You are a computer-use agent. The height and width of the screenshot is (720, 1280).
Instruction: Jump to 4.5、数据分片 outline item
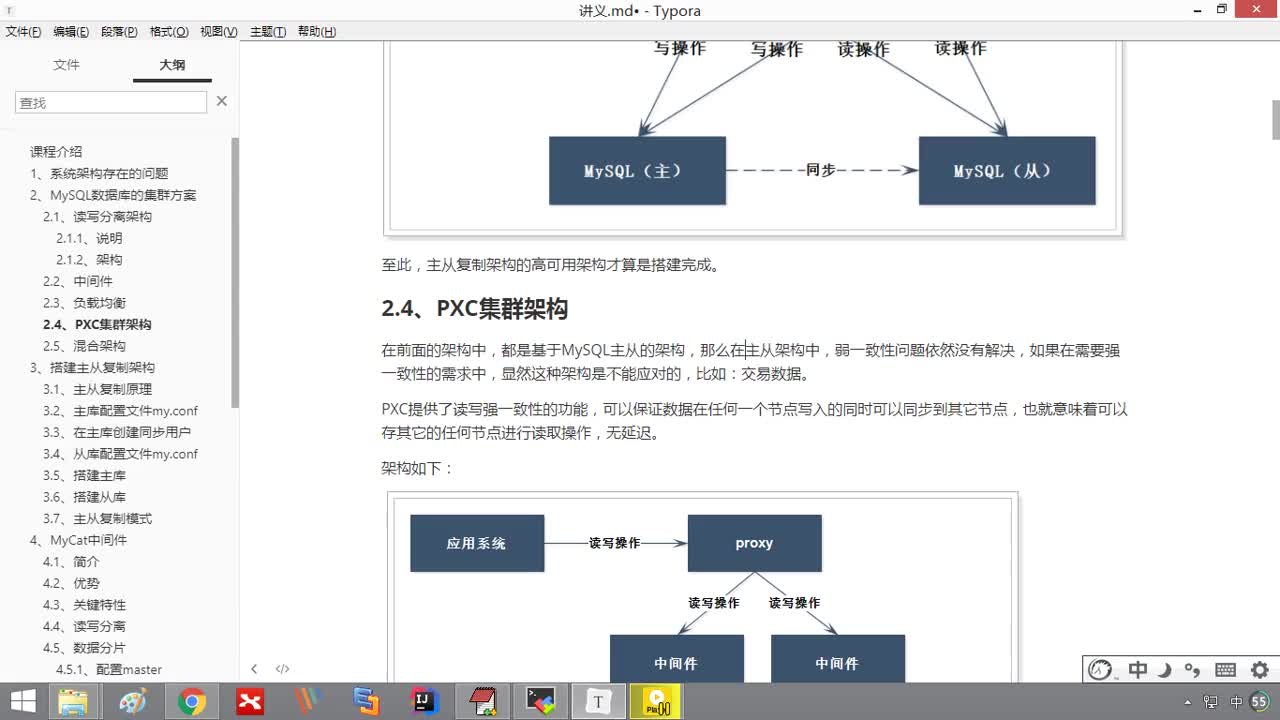84,648
